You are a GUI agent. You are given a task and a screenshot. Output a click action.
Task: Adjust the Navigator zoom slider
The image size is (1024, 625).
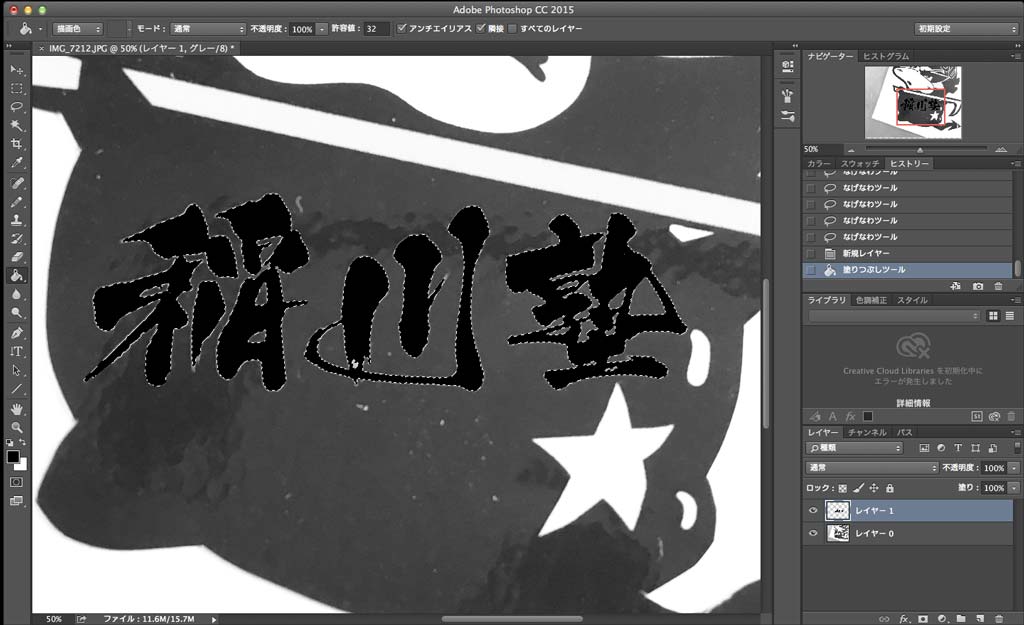[x=920, y=150]
